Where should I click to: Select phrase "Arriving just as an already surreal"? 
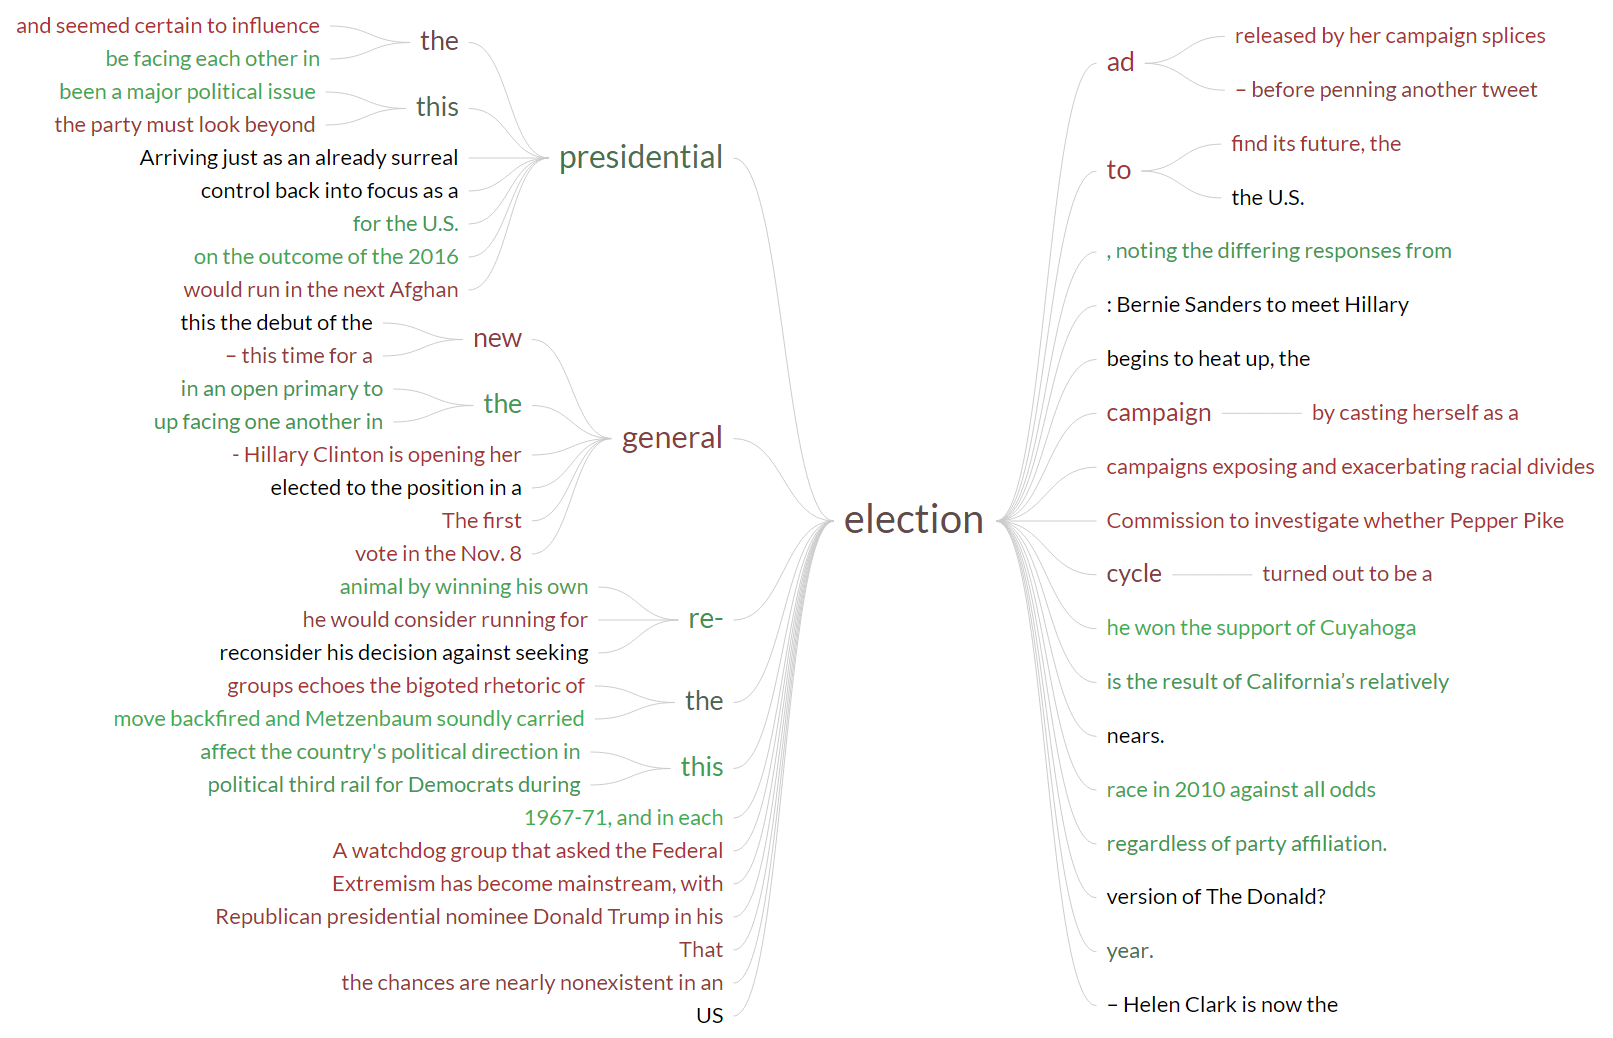[x=299, y=158]
